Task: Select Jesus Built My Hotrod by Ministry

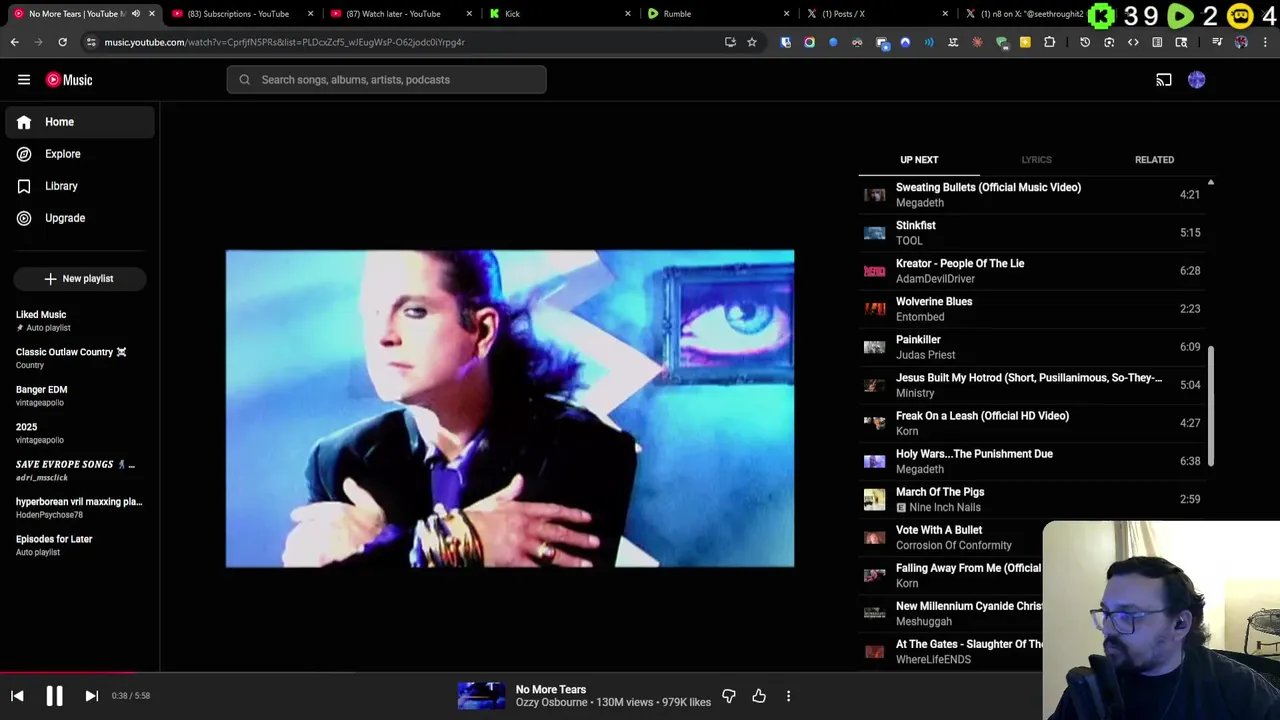Action: click(1032, 385)
